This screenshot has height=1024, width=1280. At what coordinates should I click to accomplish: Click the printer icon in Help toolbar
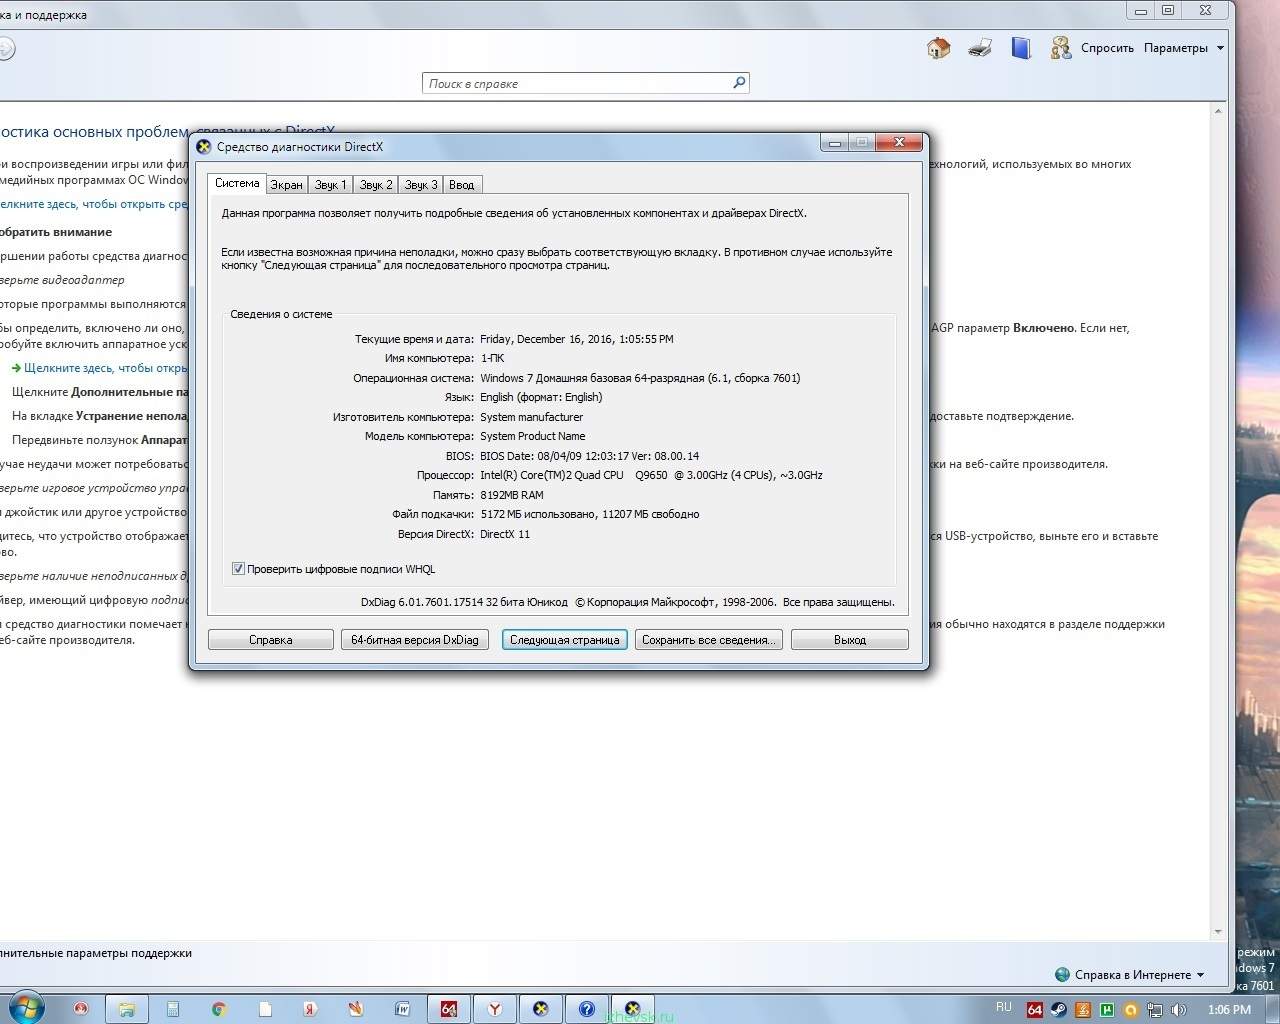click(x=980, y=48)
